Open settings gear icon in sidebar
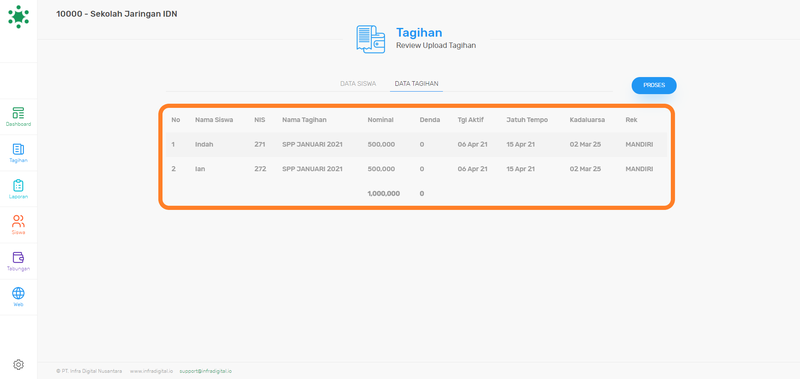Viewport: 800px width, 379px height. [x=18, y=365]
